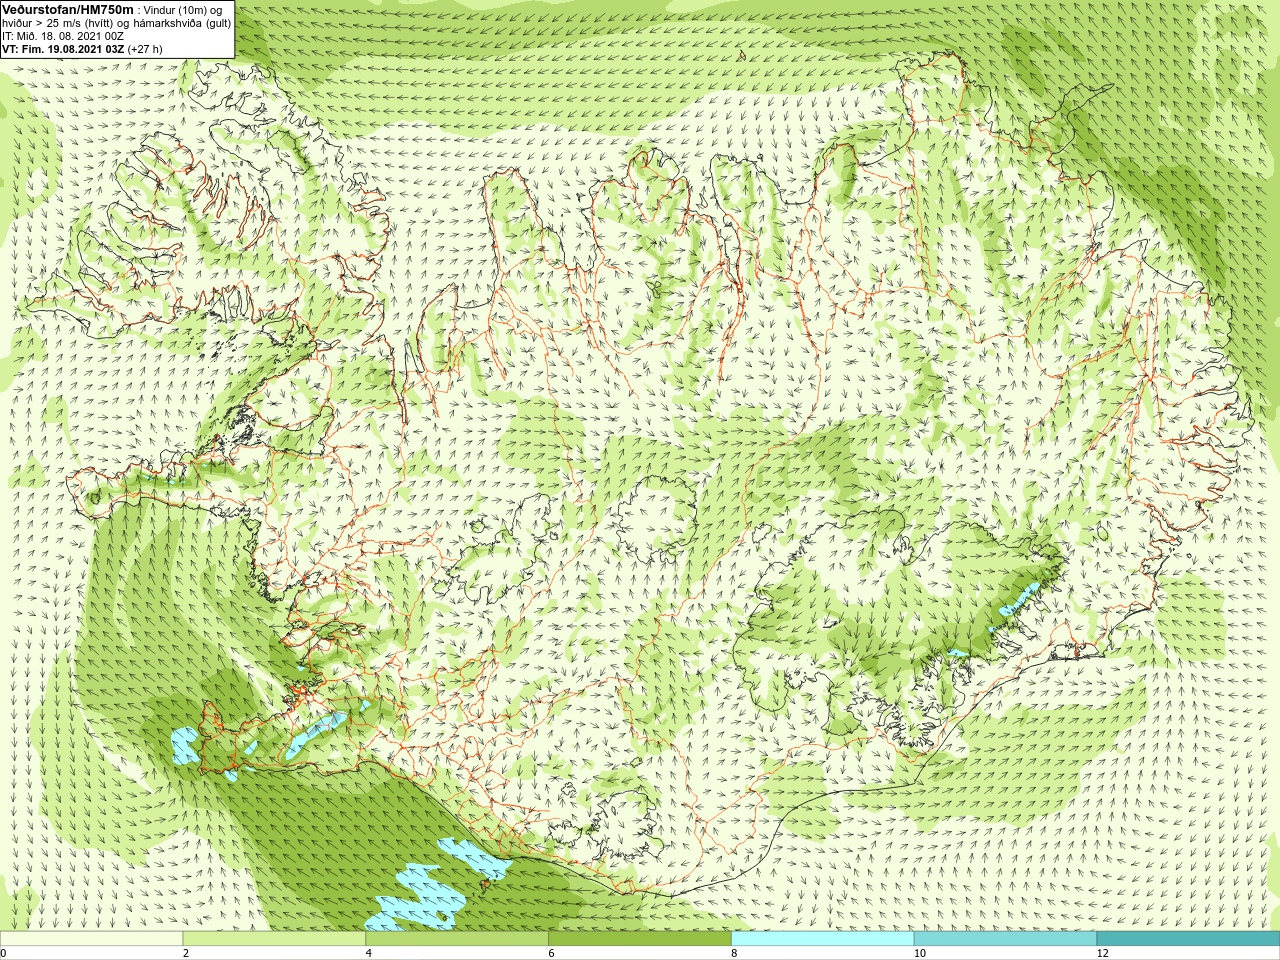Select the light green 2–4 legend segment

[274, 939]
